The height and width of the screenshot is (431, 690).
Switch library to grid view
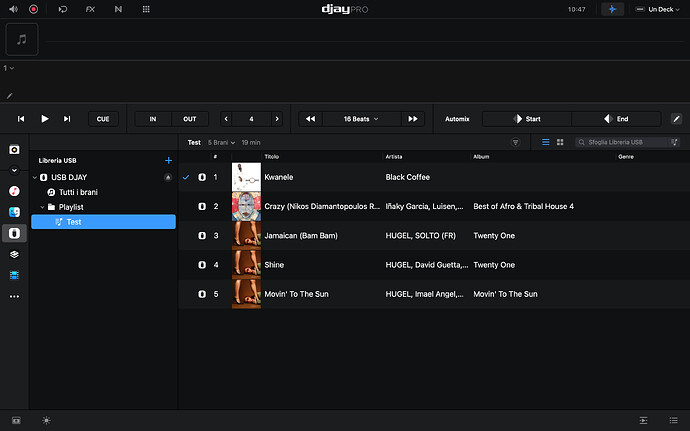(560, 142)
